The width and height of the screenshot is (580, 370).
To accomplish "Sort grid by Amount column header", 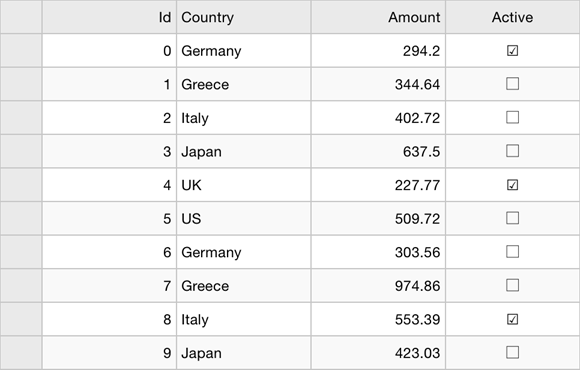I will click(x=378, y=17).
